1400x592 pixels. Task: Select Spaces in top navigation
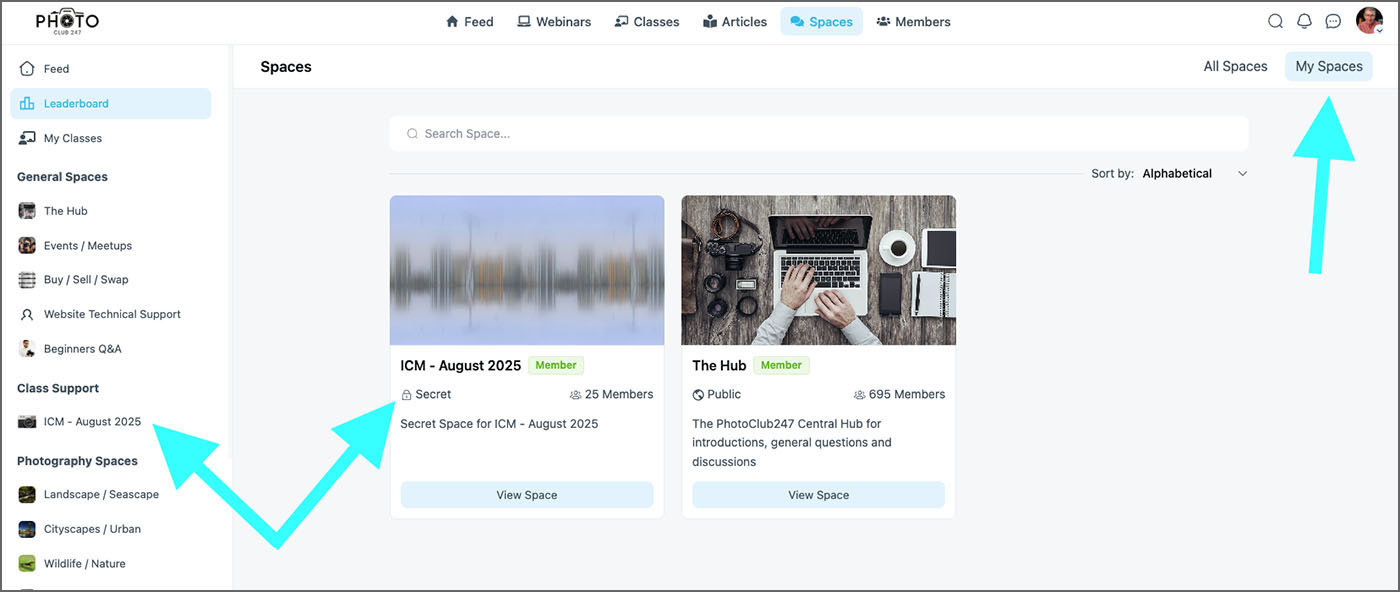(x=821, y=21)
